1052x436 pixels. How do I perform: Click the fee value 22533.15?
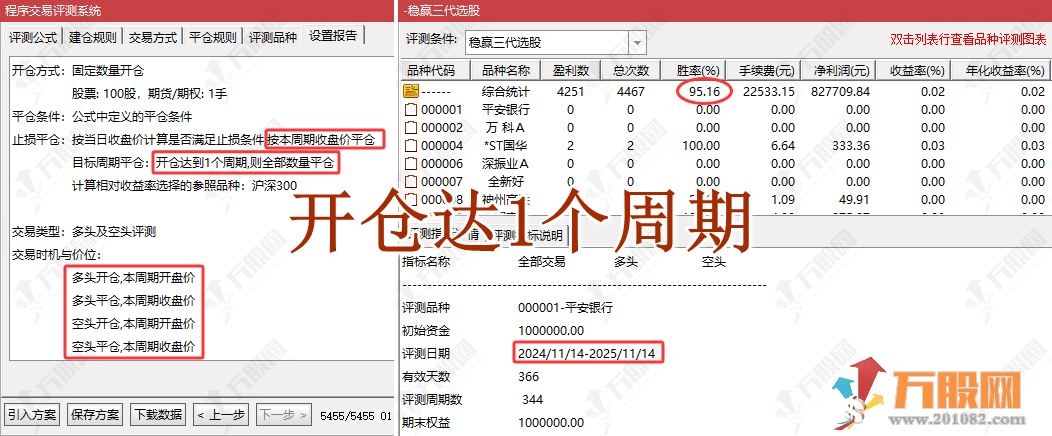click(x=769, y=91)
